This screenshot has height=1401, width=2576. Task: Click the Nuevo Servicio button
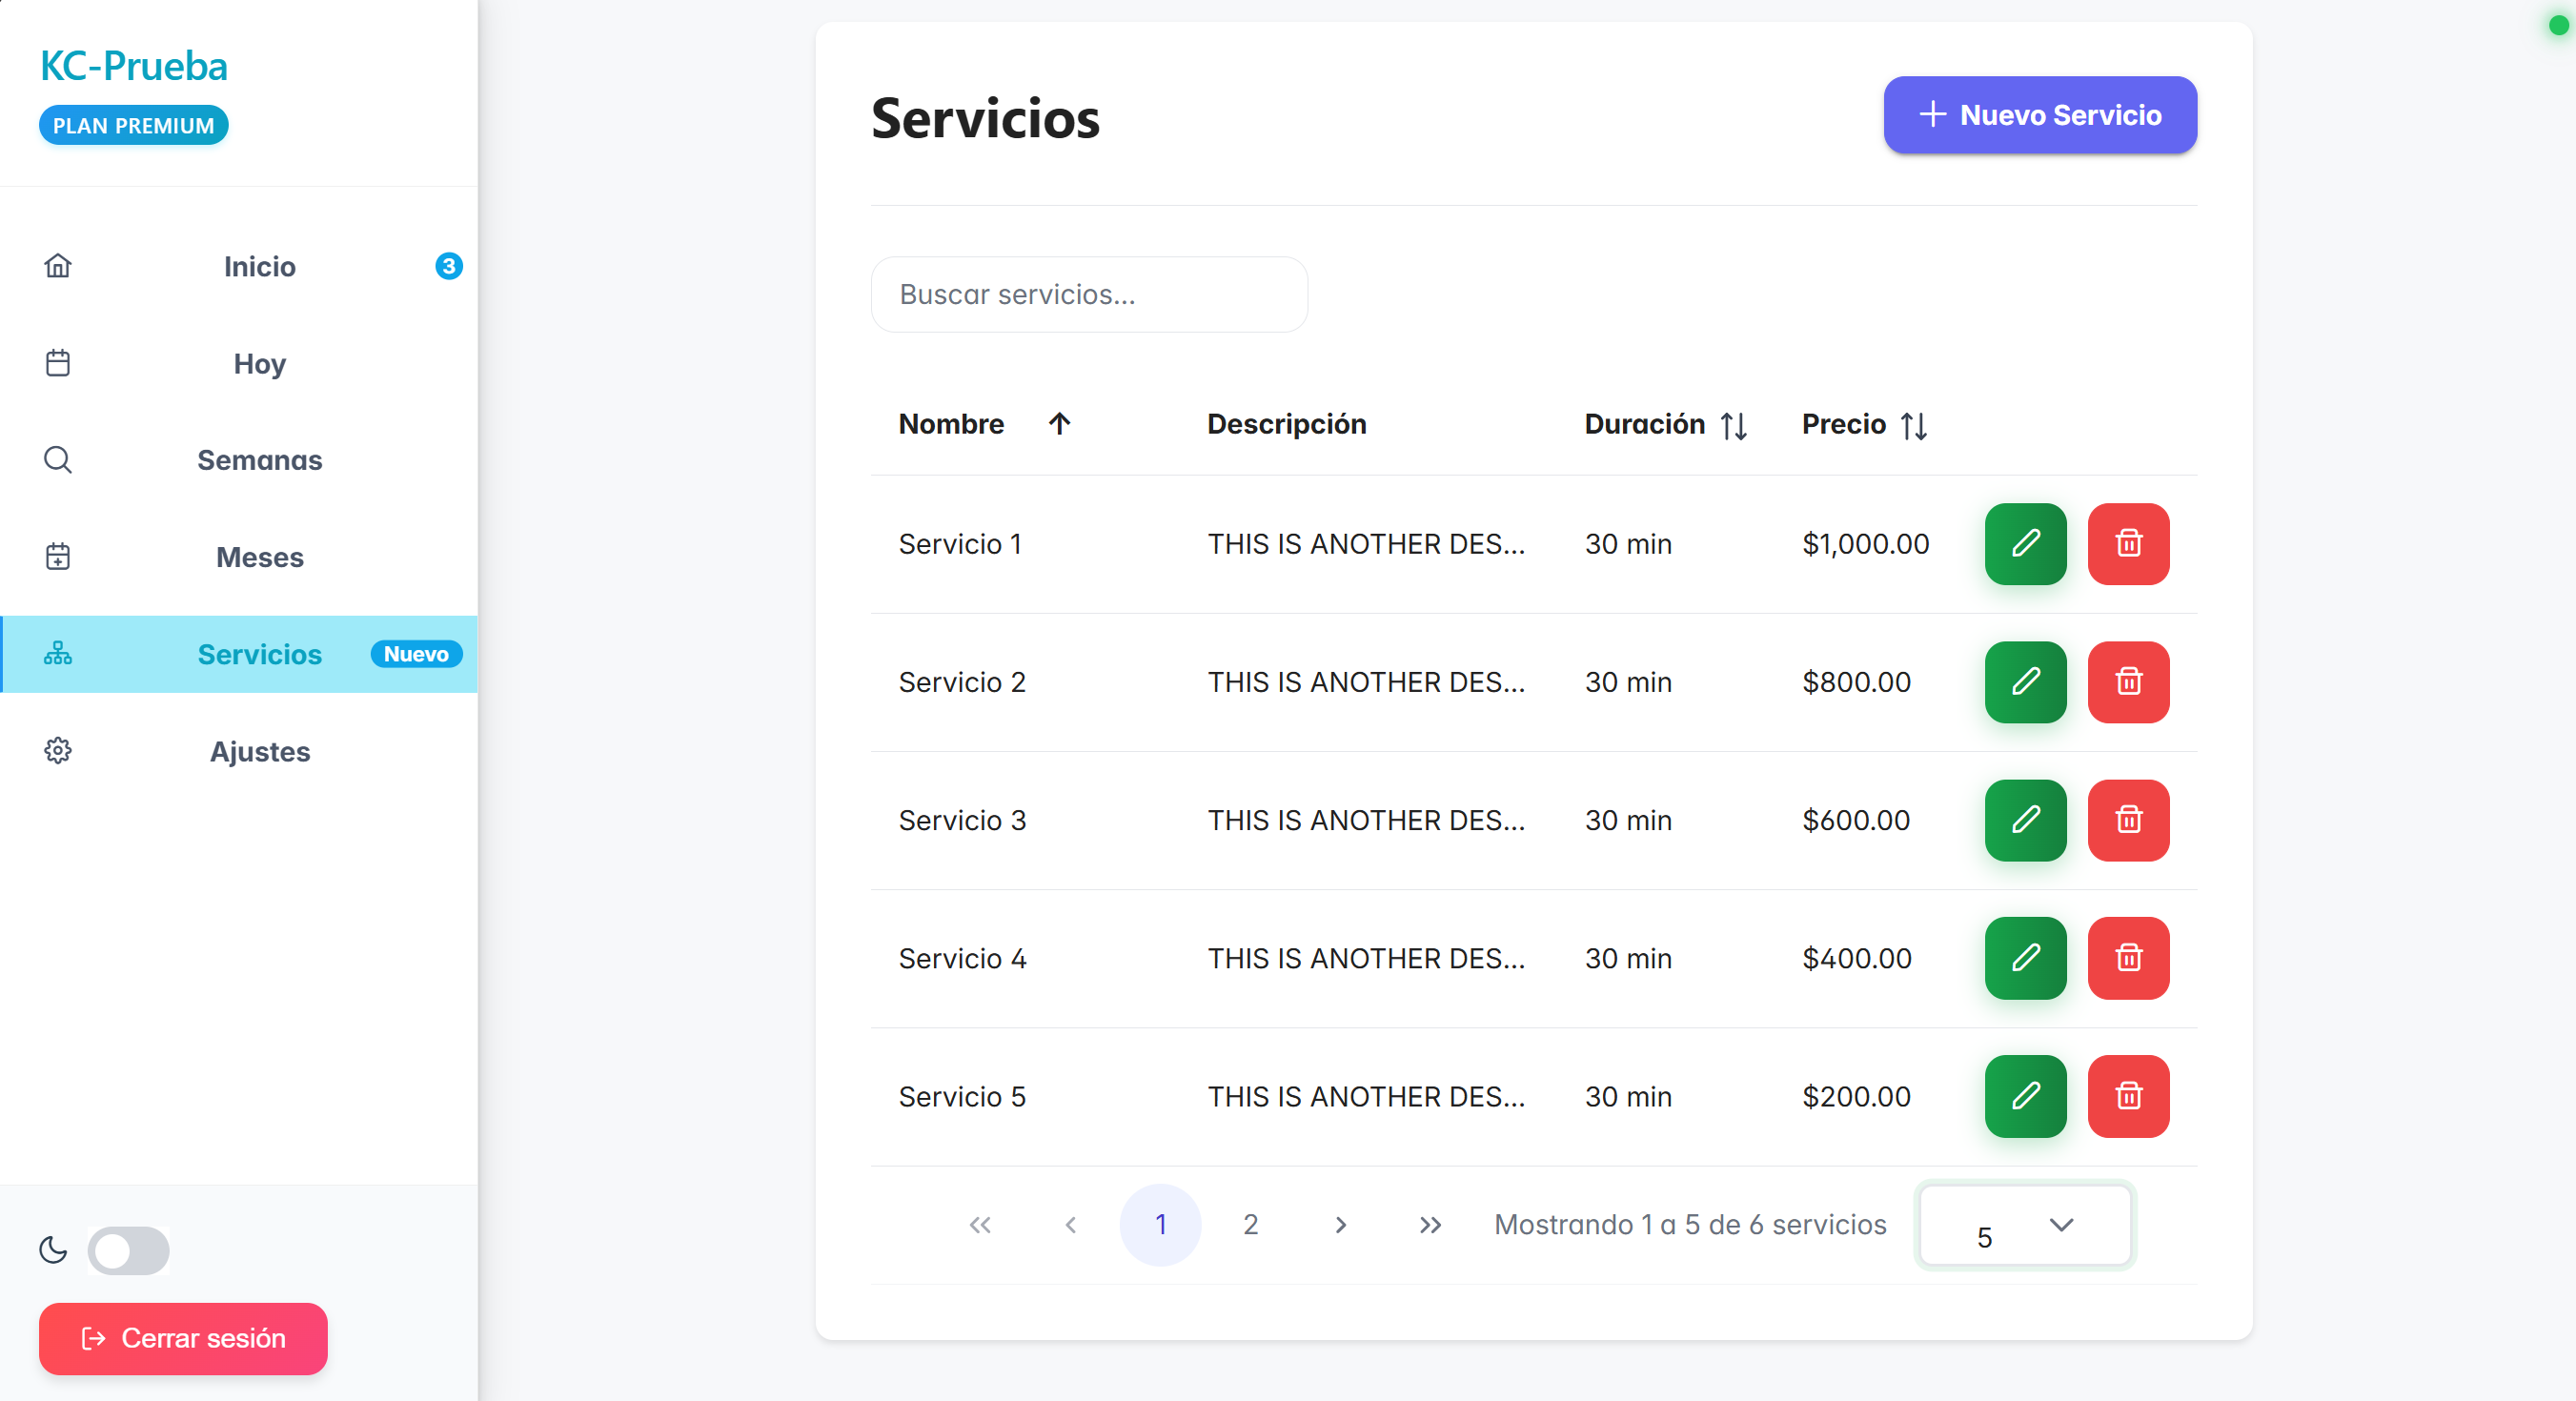(x=2039, y=115)
